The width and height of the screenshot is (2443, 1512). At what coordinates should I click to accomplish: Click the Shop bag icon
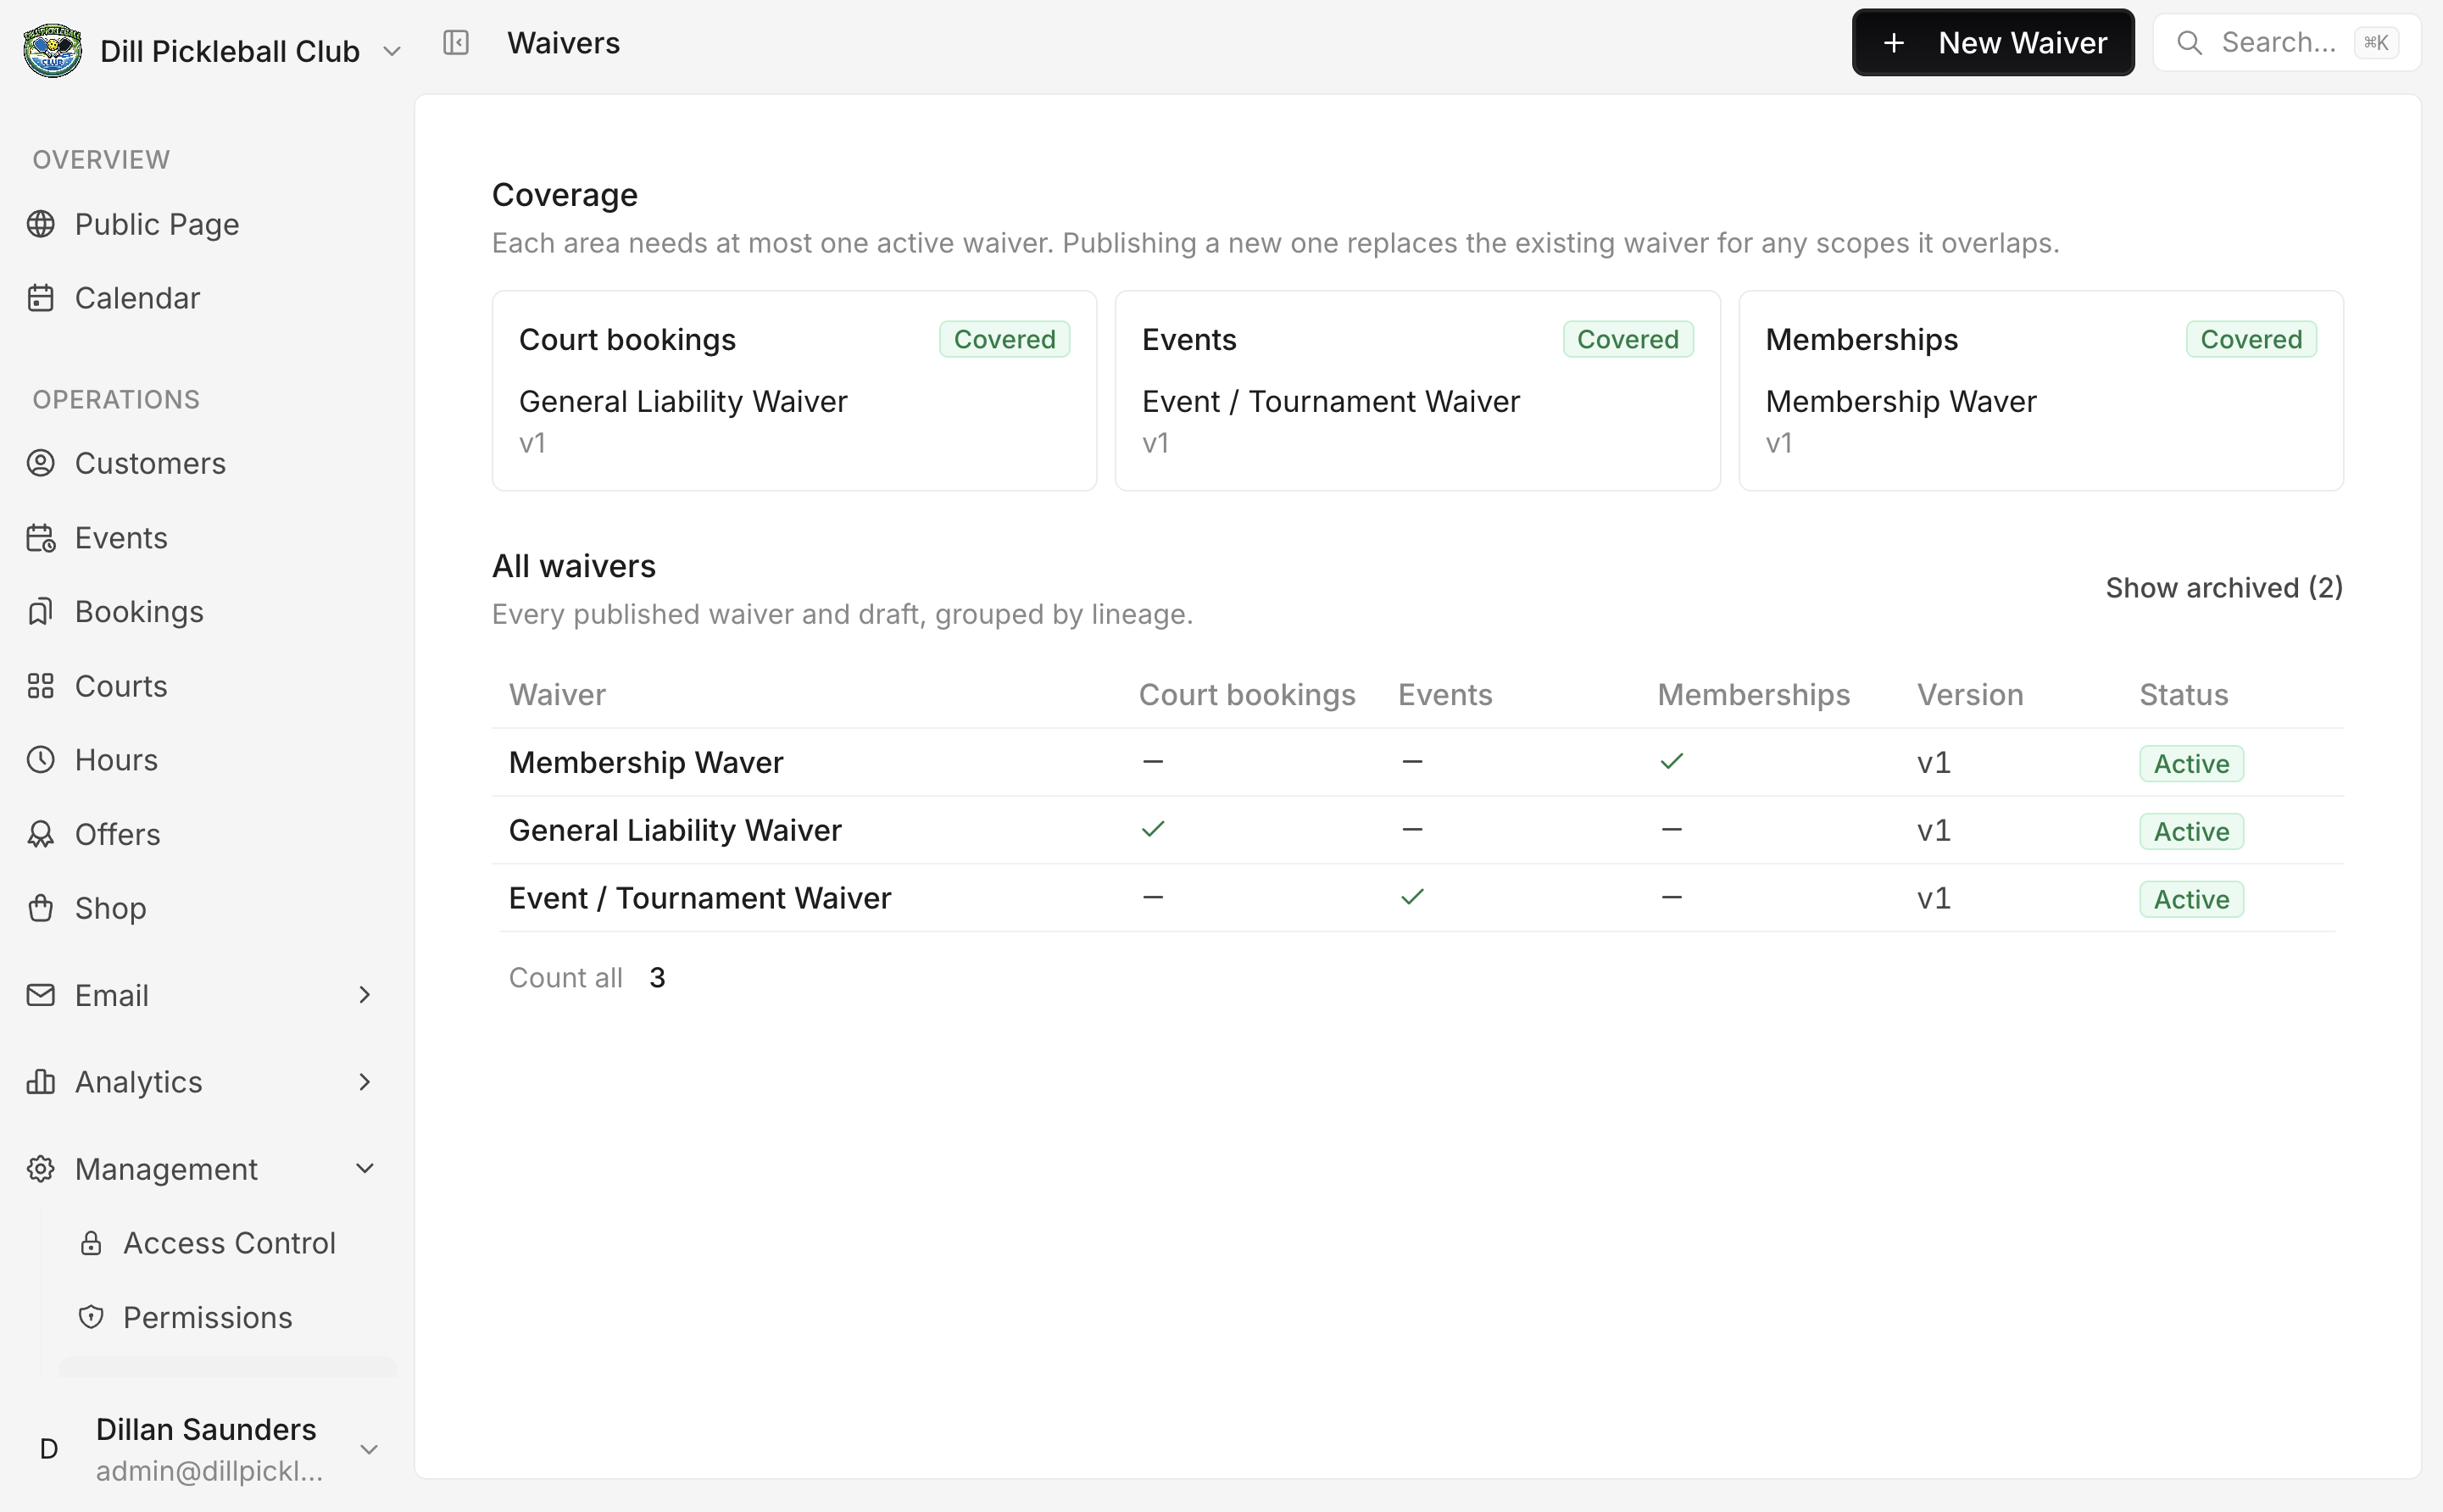(41, 908)
